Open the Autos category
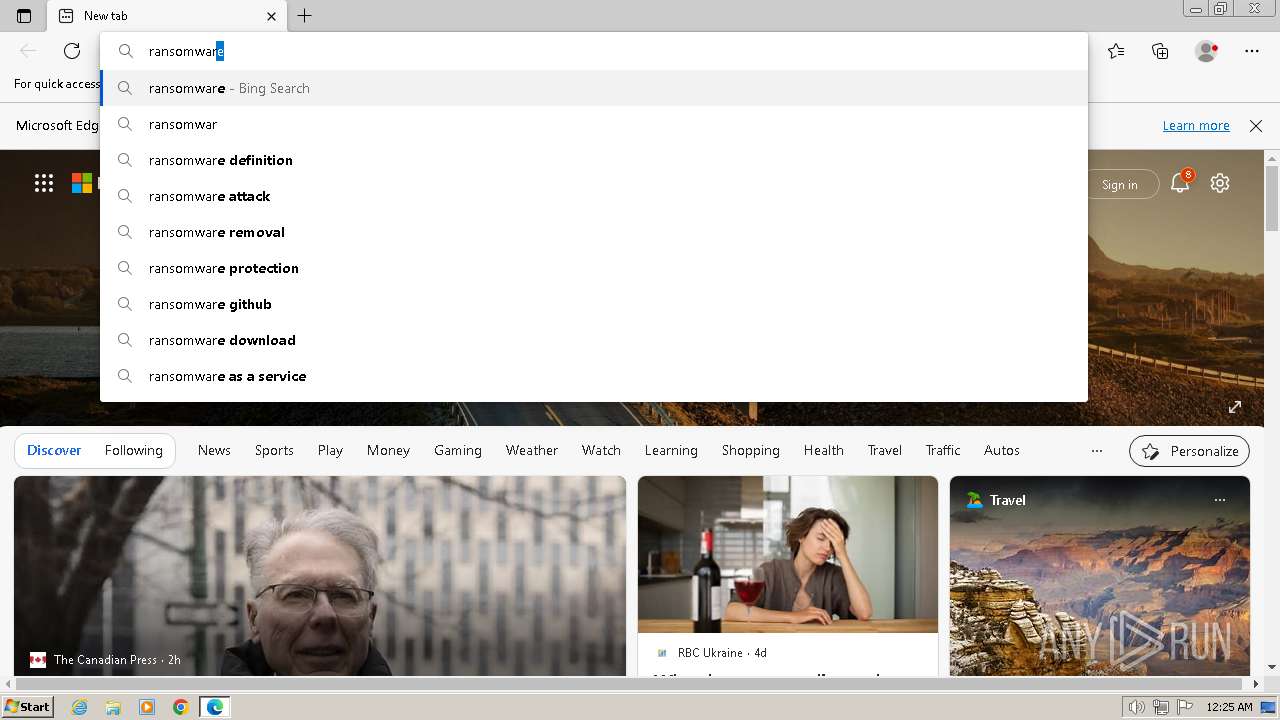The height and width of the screenshot is (720, 1280). 1002,450
